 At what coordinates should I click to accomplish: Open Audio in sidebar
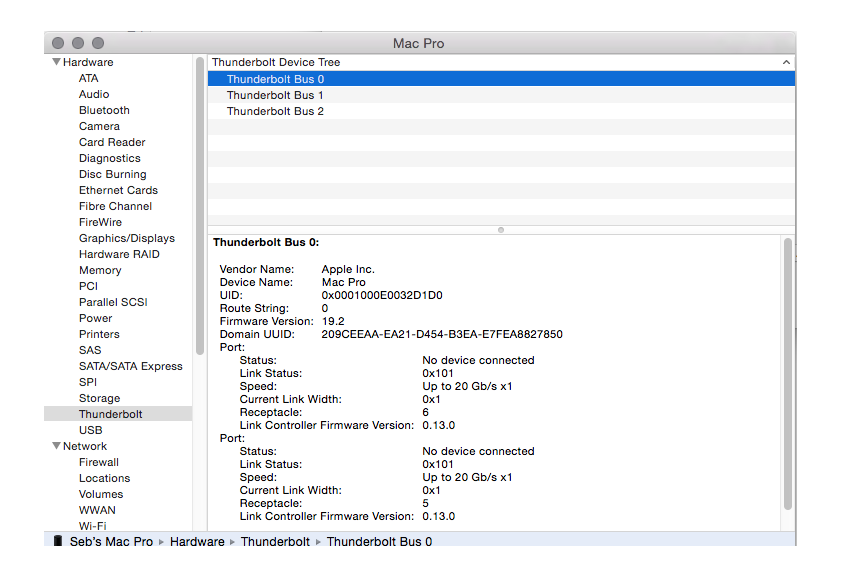94,94
